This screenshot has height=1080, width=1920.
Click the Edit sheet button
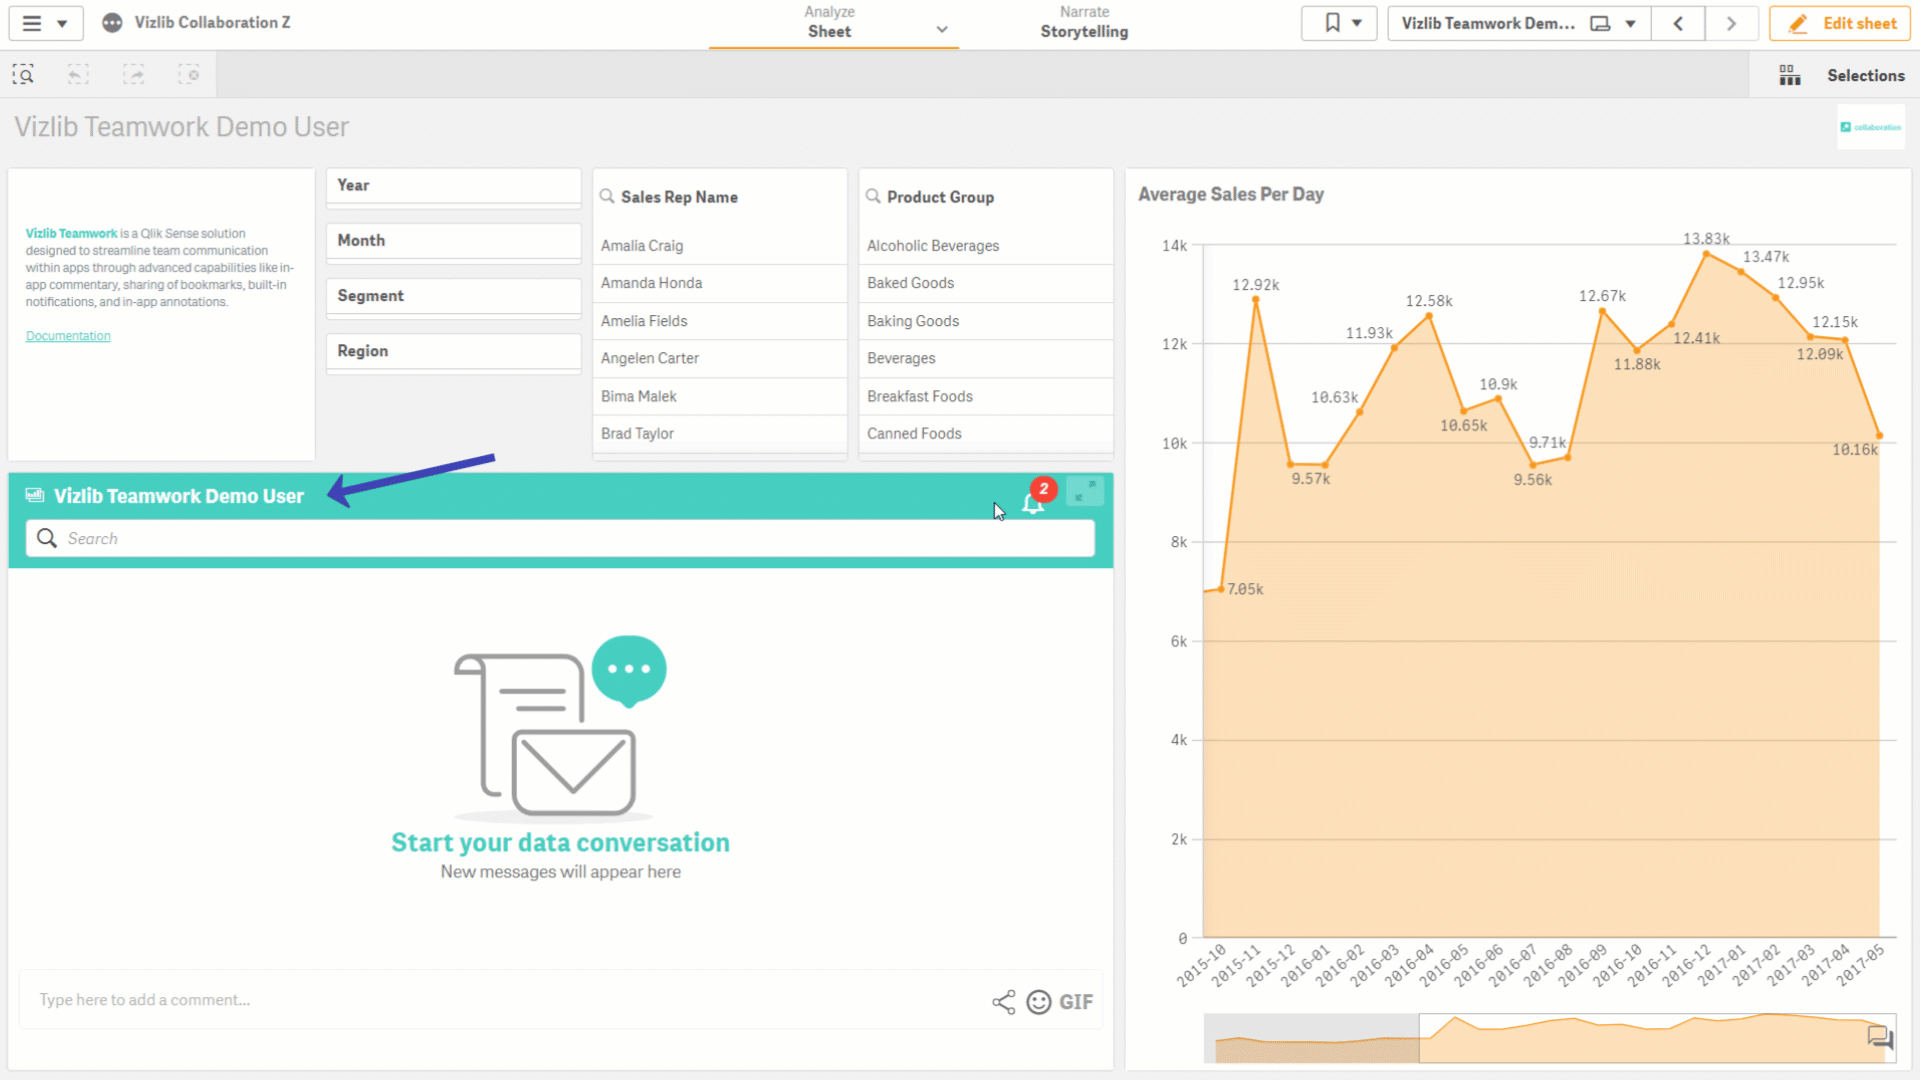click(x=1840, y=23)
